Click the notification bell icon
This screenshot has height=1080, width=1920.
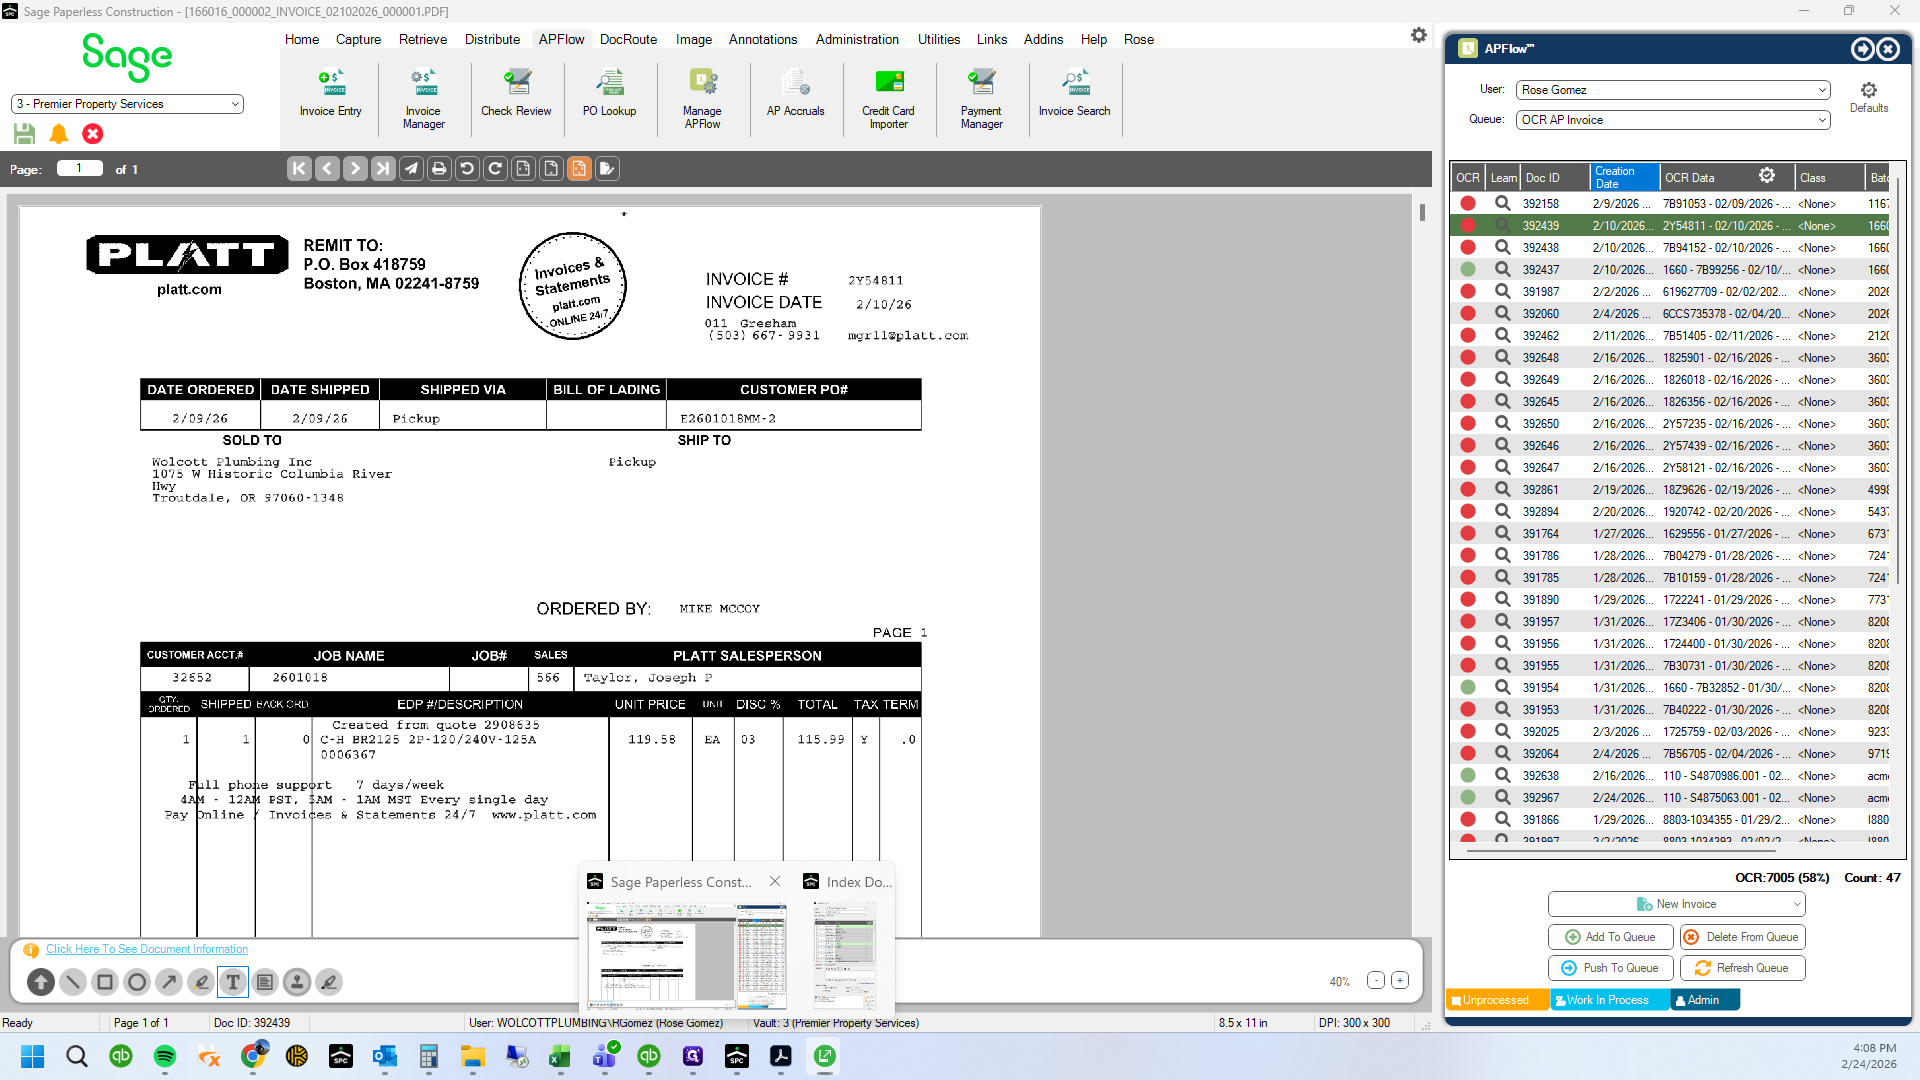(x=59, y=133)
